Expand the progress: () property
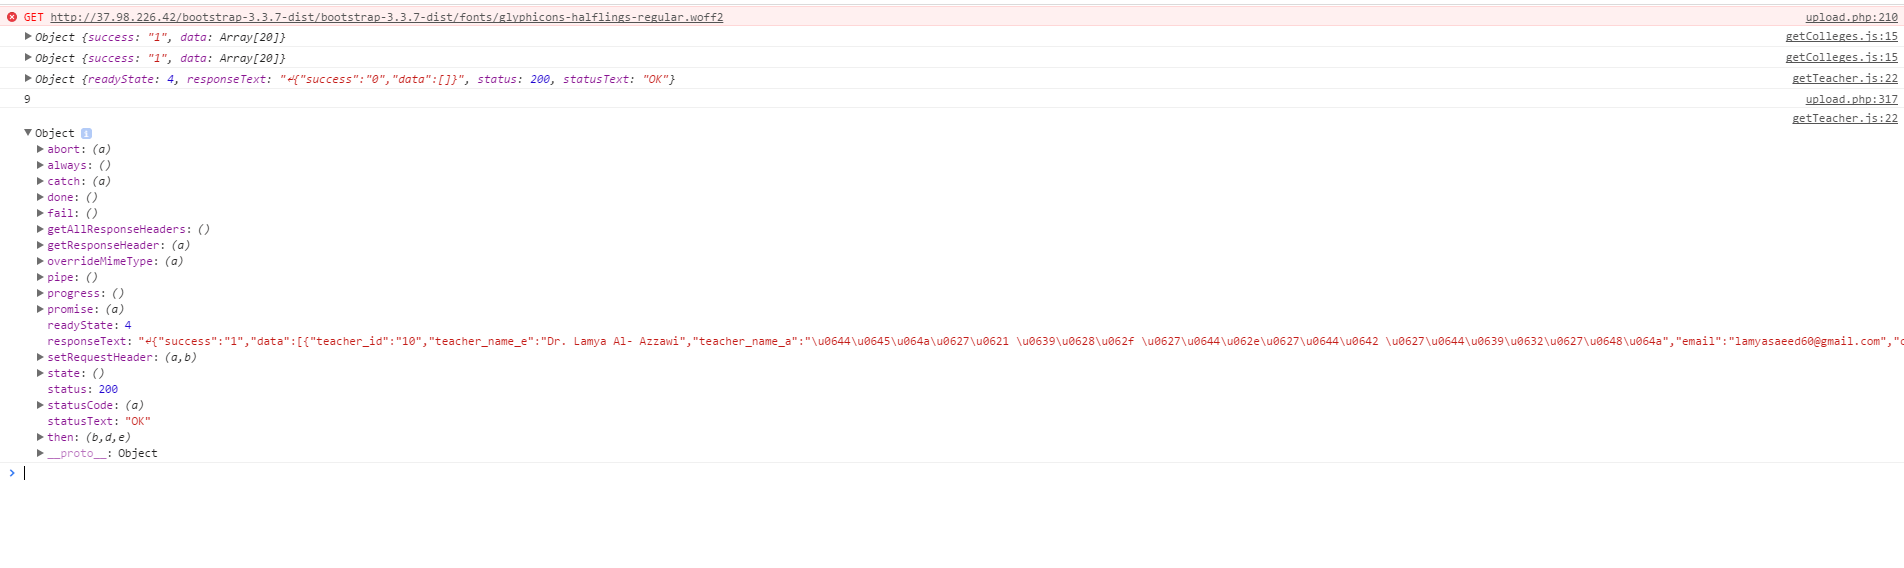Image resolution: width=1904 pixels, height=568 pixels. click(x=40, y=293)
